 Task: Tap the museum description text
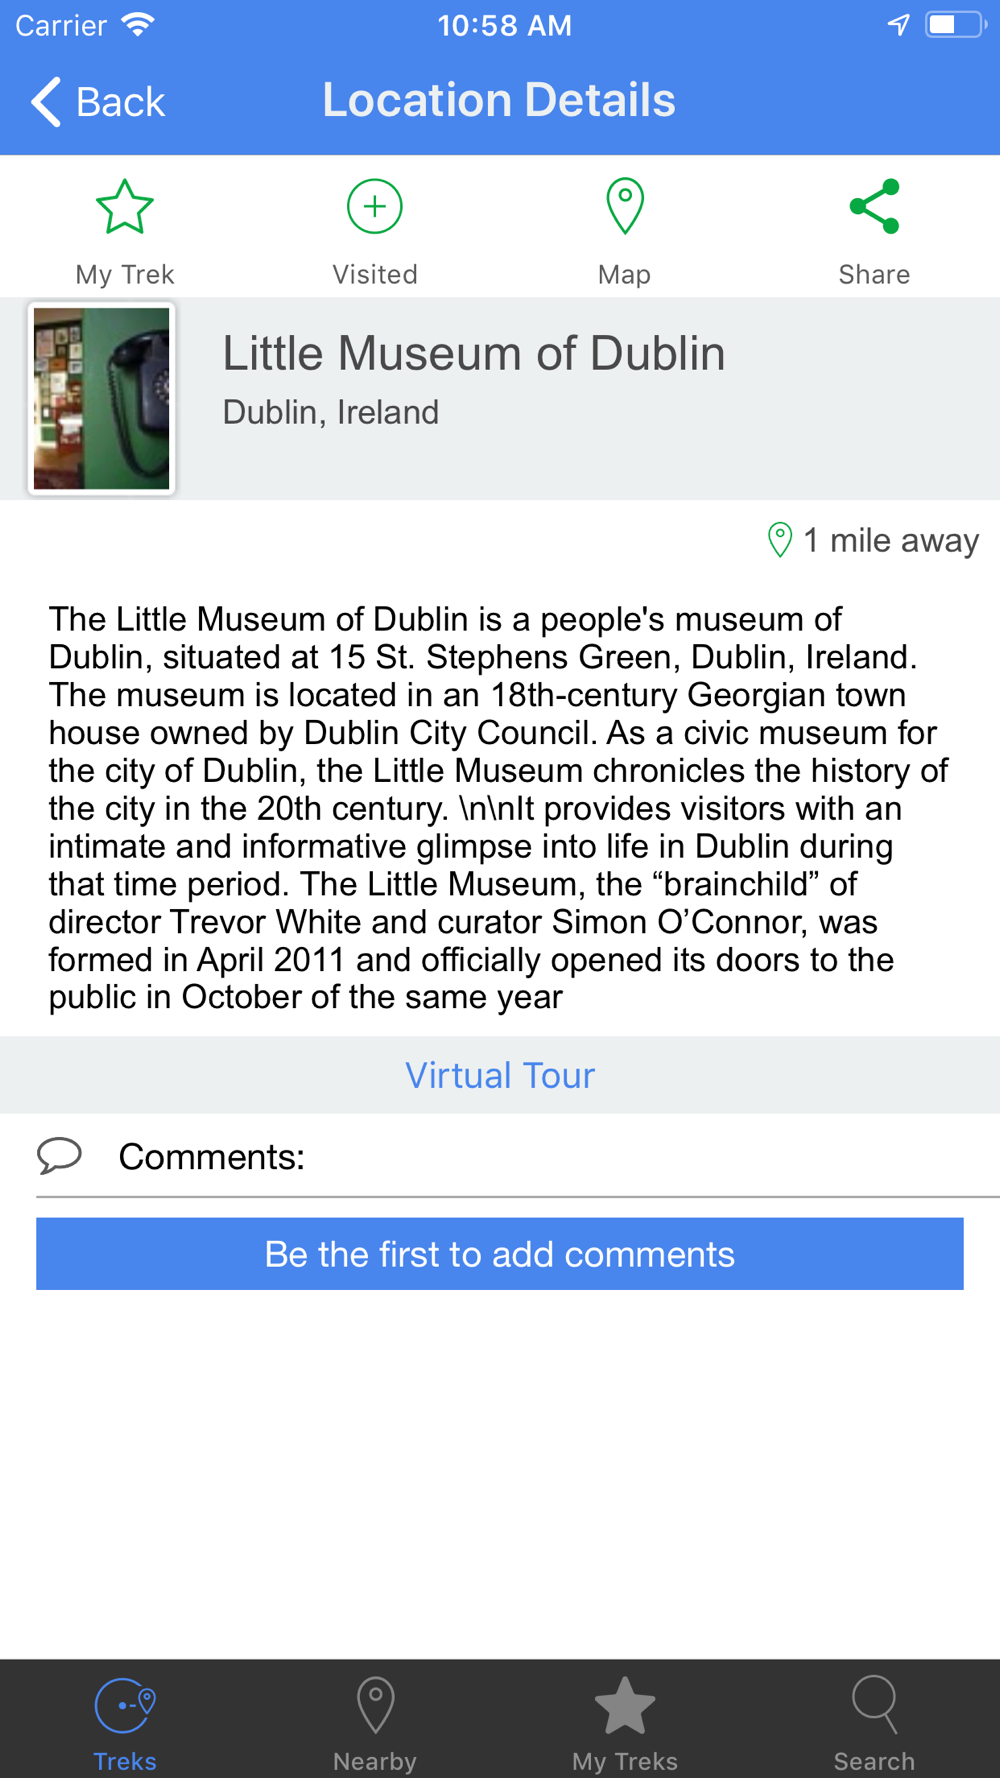tap(499, 808)
